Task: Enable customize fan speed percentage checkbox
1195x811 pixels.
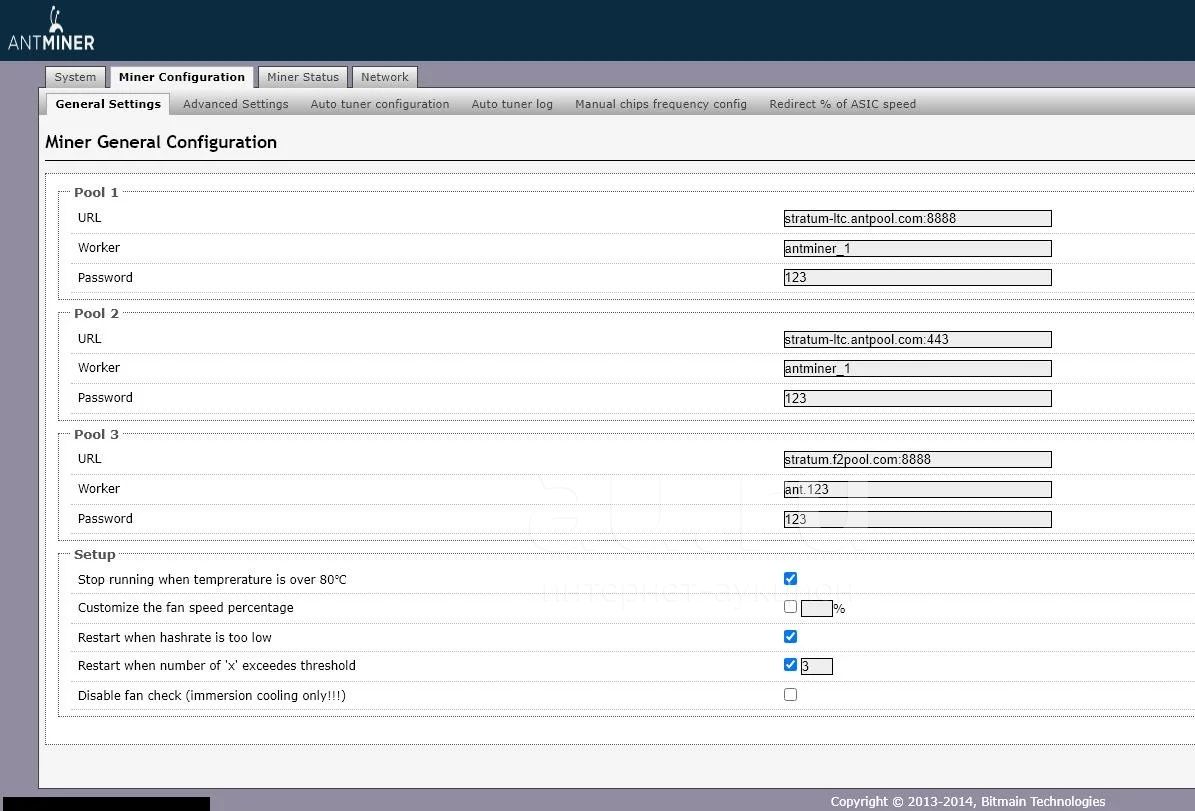Action: click(790, 607)
